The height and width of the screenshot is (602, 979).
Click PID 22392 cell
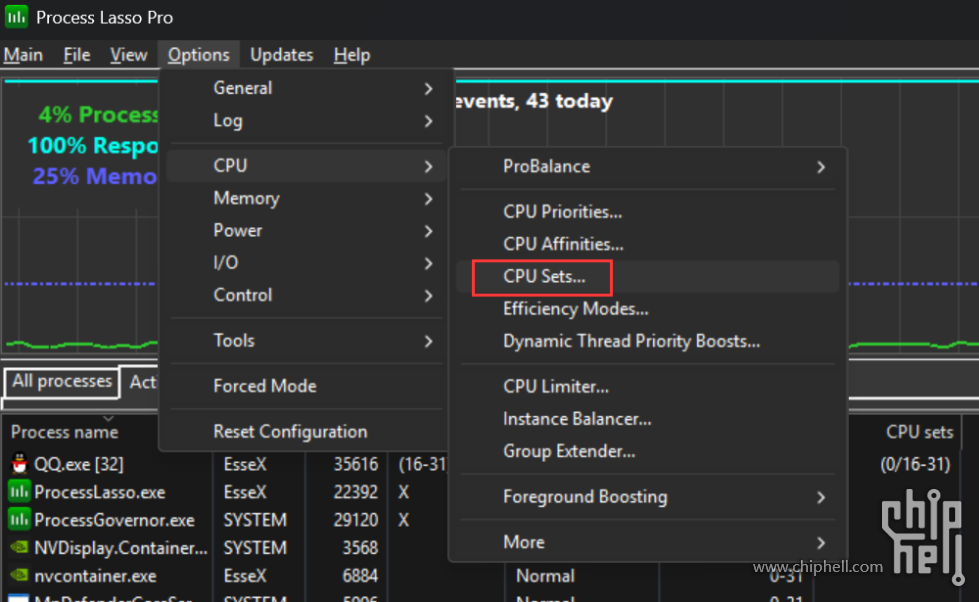[x=355, y=492]
